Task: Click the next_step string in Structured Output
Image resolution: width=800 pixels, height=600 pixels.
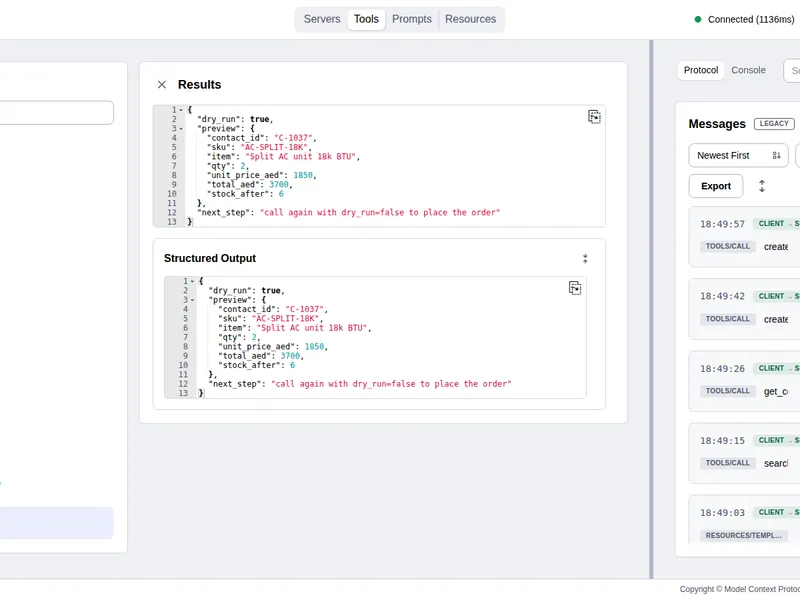Action: 391,384
